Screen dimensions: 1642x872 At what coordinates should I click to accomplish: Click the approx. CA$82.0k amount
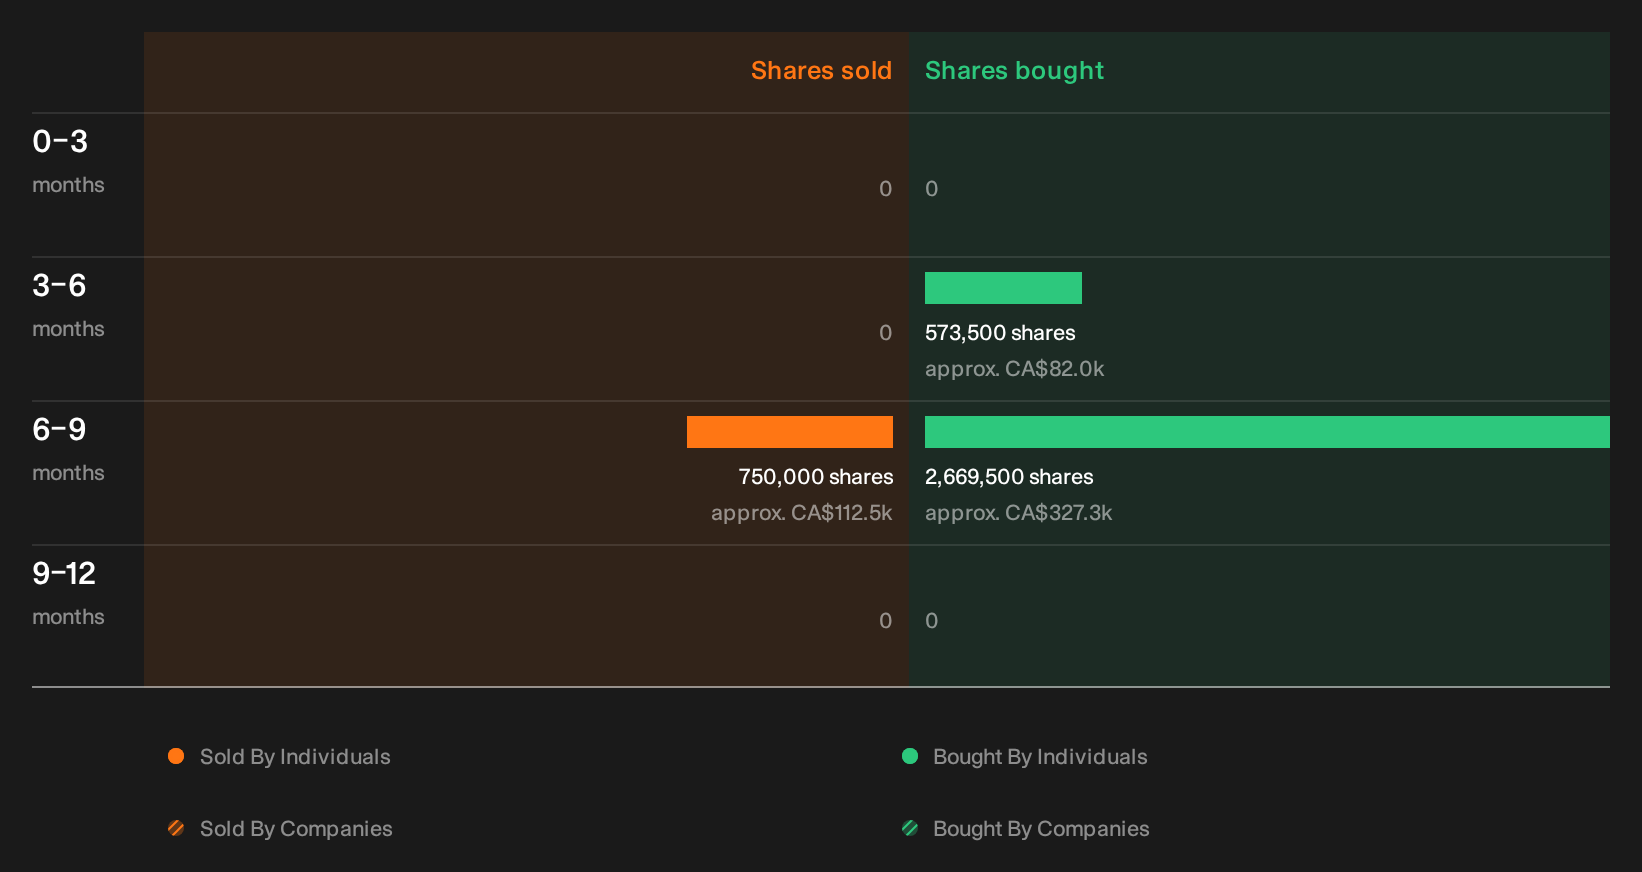[x=1014, y=369]
